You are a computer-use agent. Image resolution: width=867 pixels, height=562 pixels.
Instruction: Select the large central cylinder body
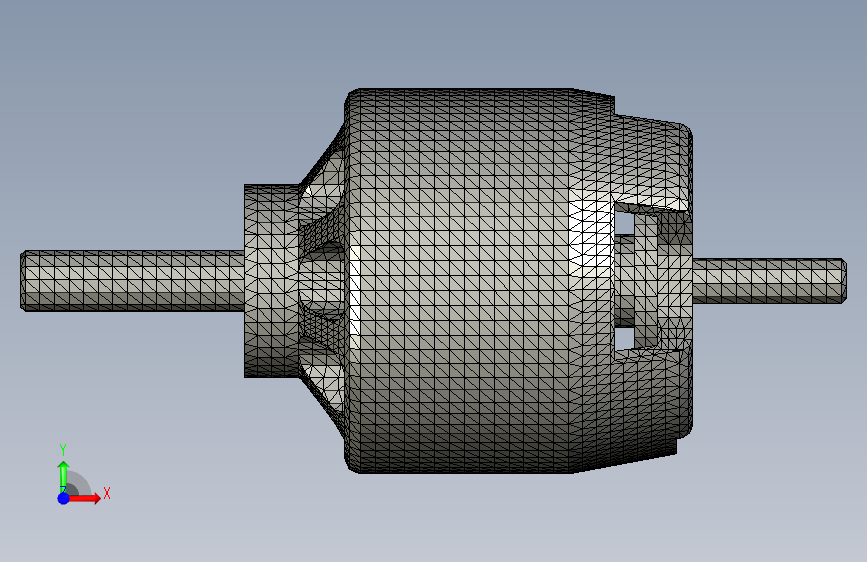click(462, 280)
